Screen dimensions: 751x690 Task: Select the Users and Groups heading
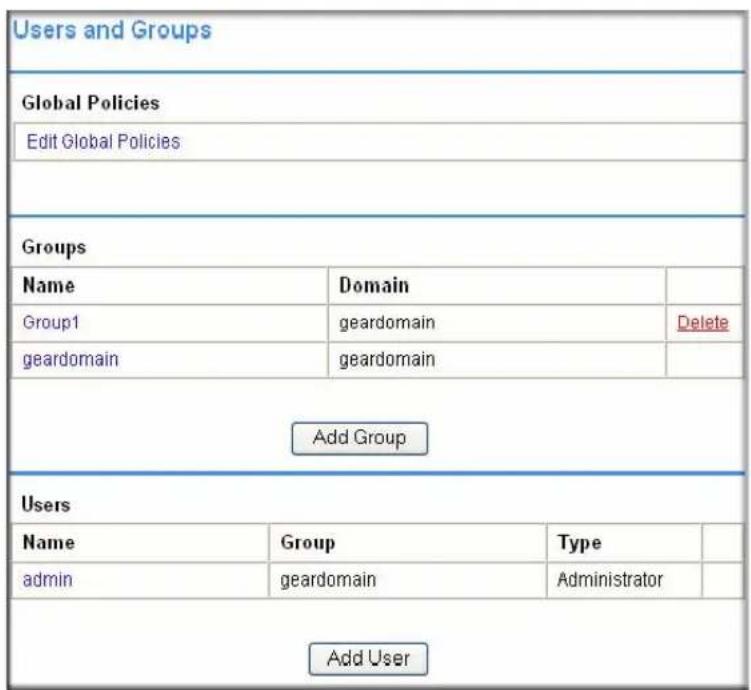(x=112, y=30)
